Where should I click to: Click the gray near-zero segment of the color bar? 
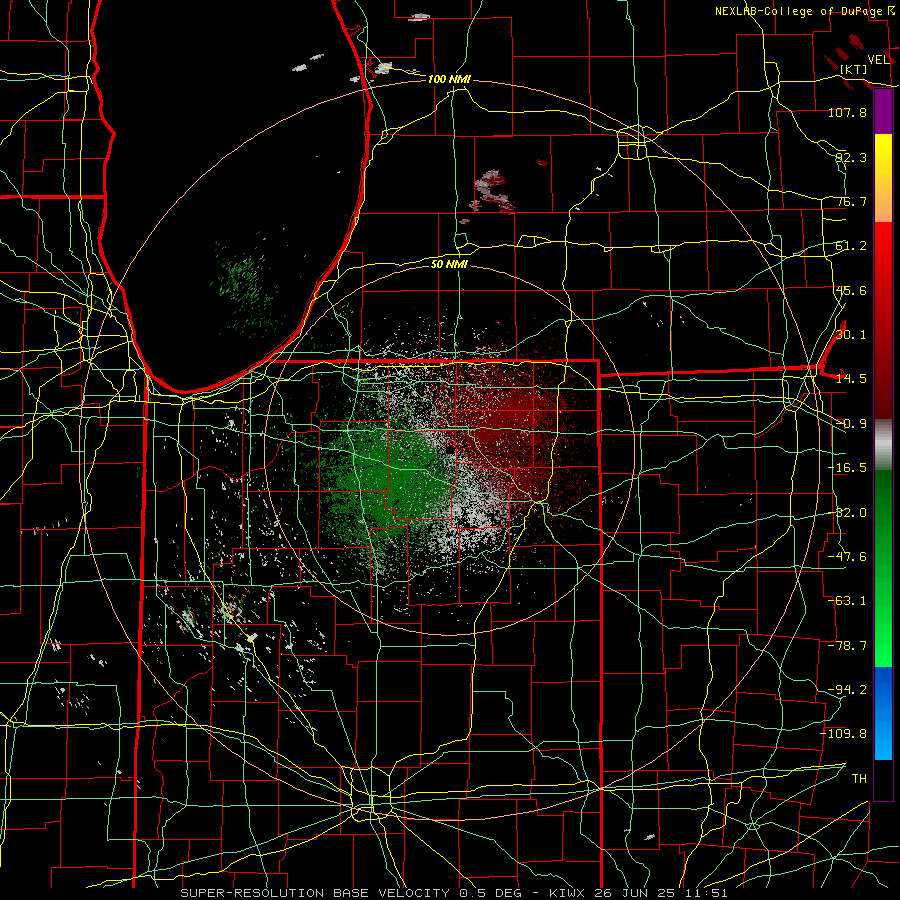883,445
